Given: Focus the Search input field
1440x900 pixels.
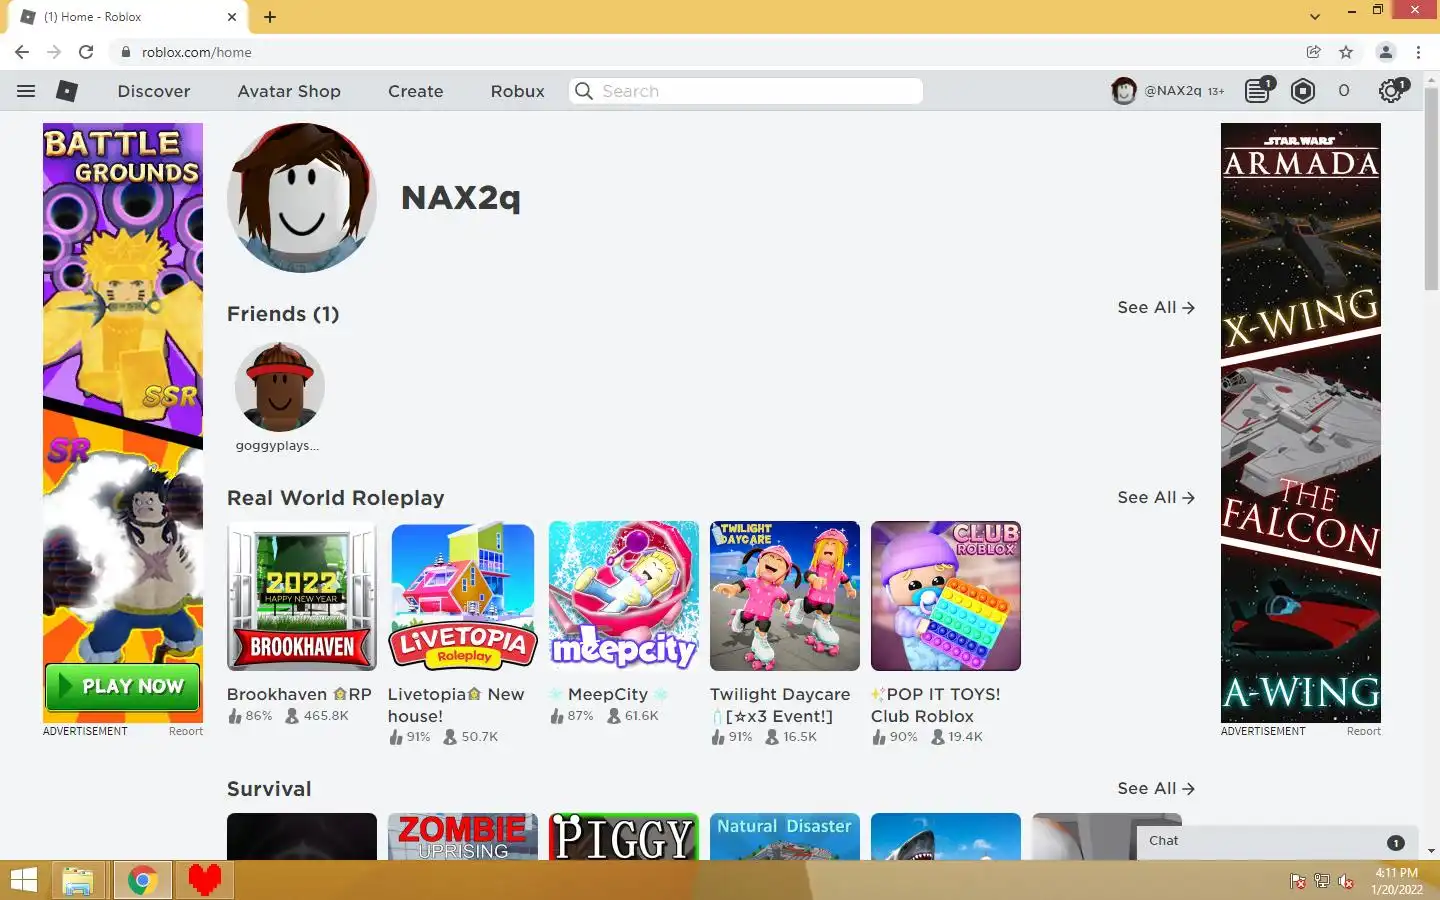Looking at the screenshot, I should coord(746,91).
